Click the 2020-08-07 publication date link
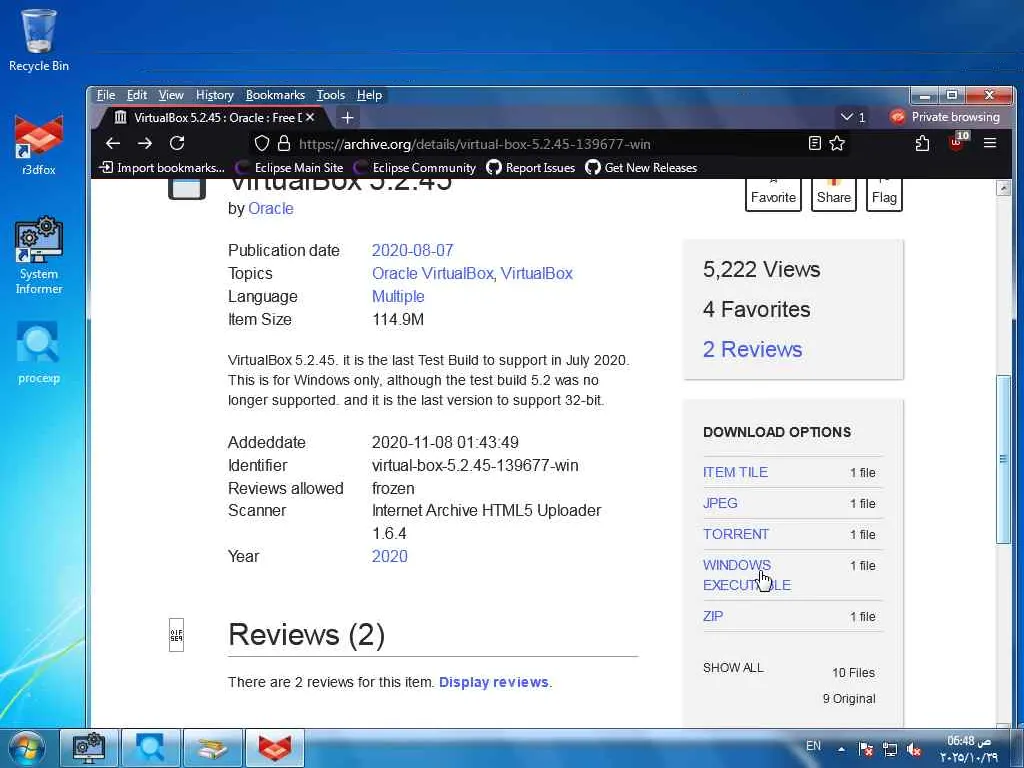 click(412, 250)
